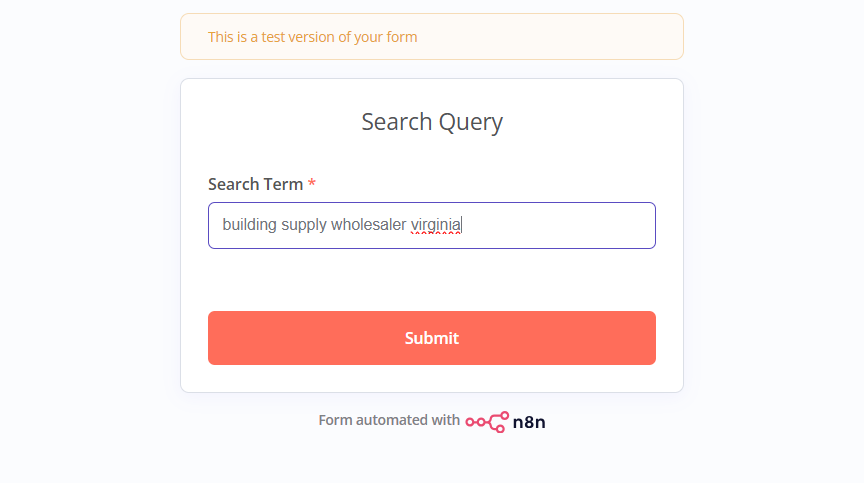The height and width of the screenshot is (483, 864).
Task: Click the 'This is a test version' banner text
Action: coord(312,37)
